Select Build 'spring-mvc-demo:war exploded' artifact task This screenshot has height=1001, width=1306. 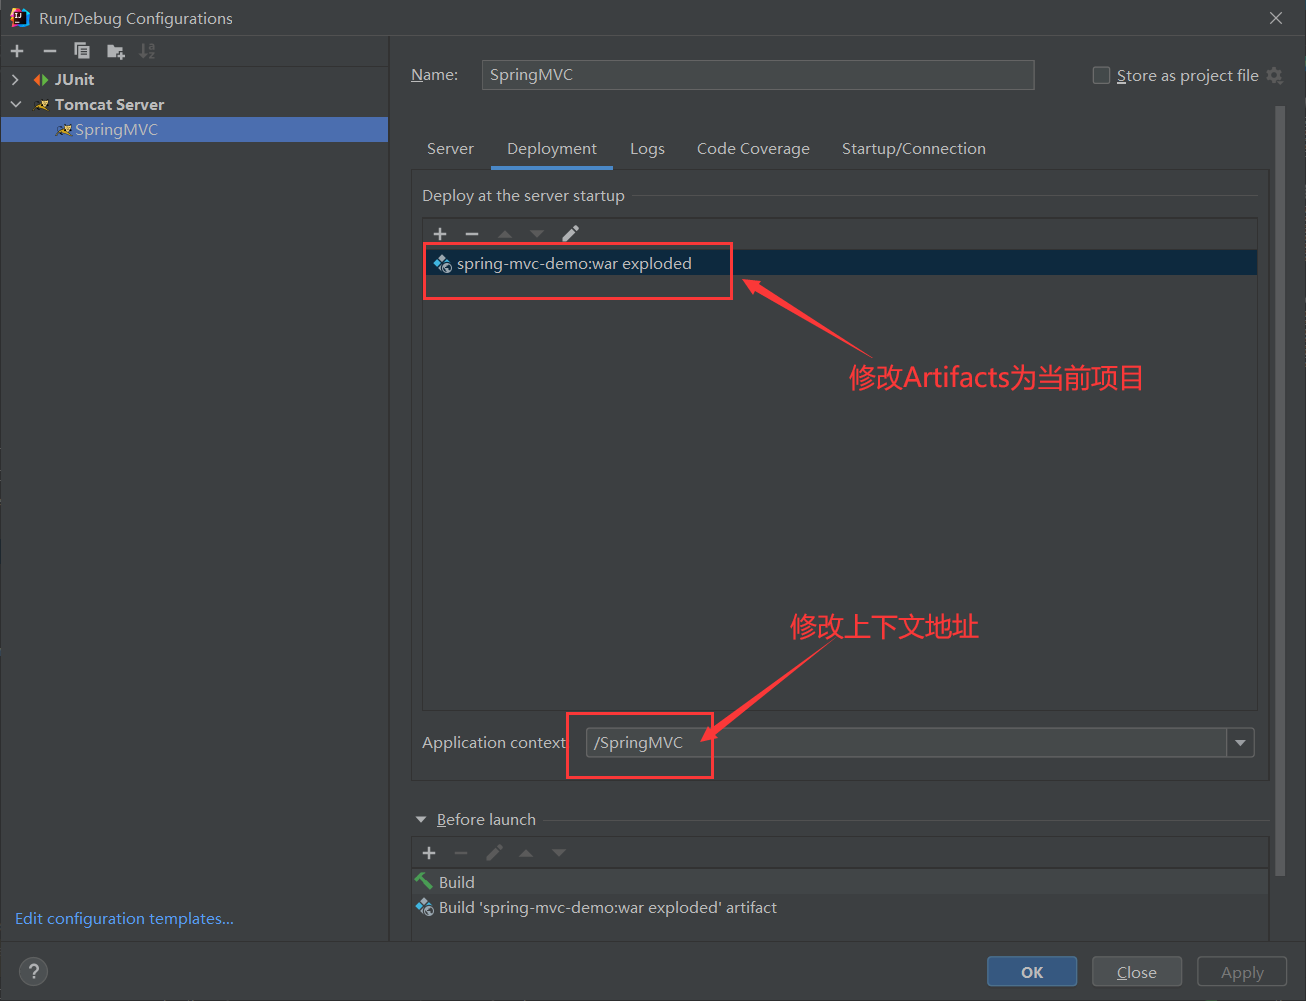(840, 908)
